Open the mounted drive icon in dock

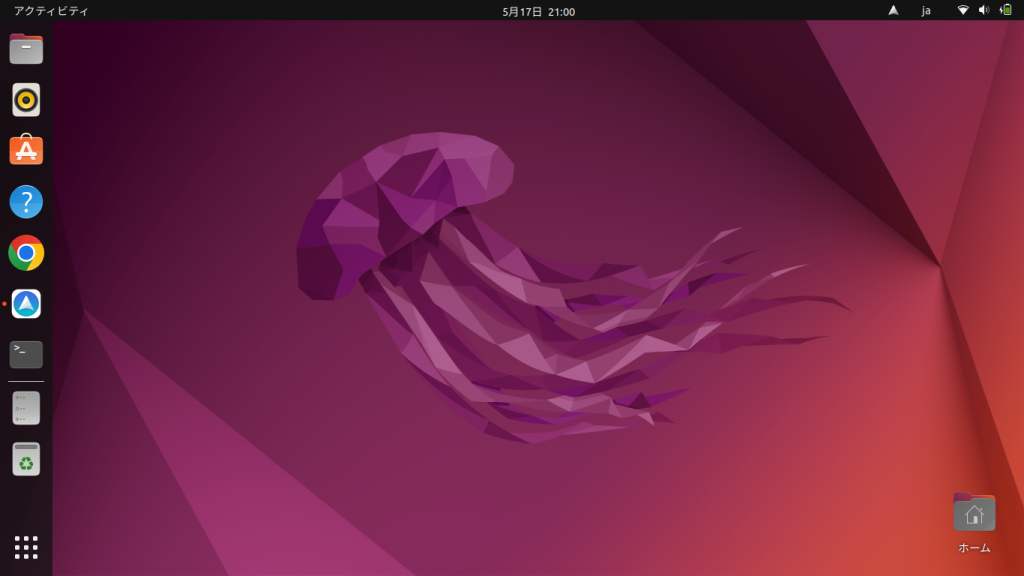tap(26, 408)
